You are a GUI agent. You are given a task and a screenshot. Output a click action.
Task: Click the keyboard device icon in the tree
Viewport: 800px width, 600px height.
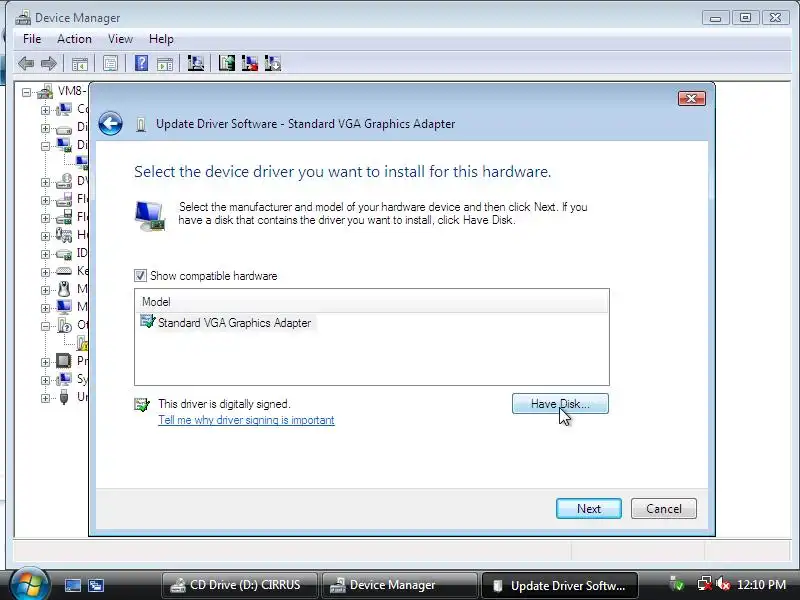(x=64, y=271)
